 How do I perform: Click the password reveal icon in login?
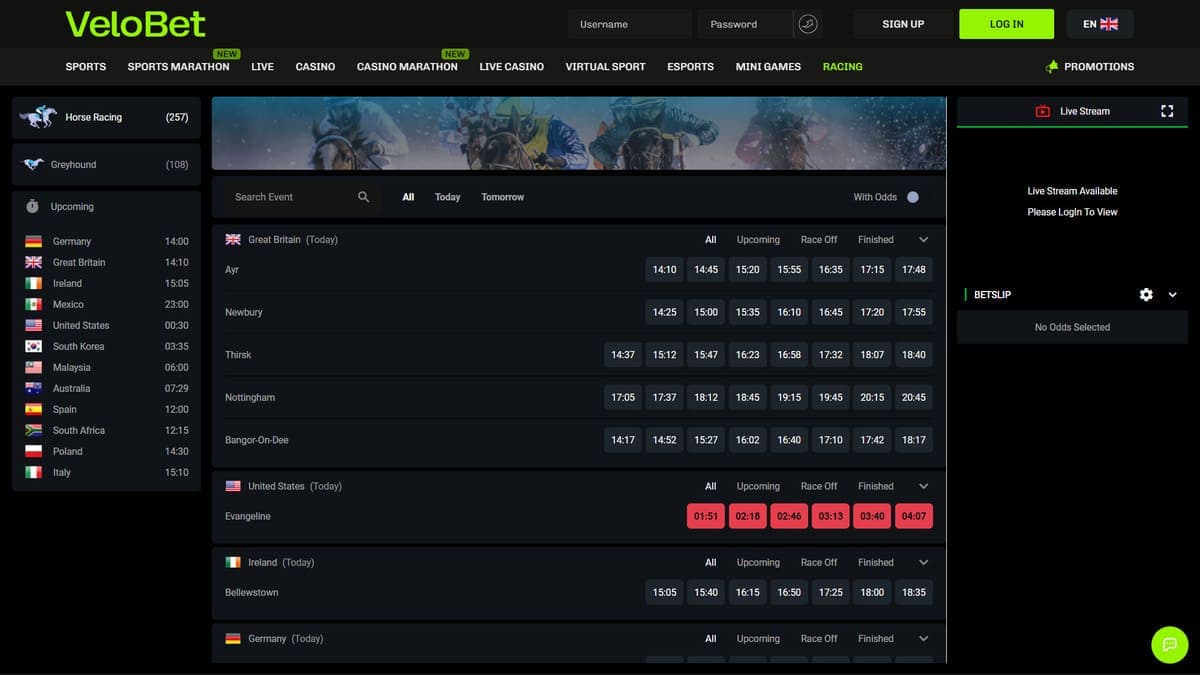(808, 24)
